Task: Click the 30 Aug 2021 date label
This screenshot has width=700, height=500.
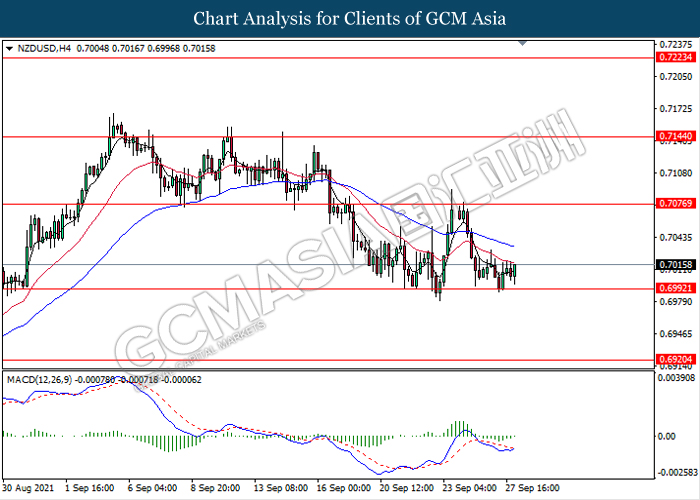Action: (28, 488)
